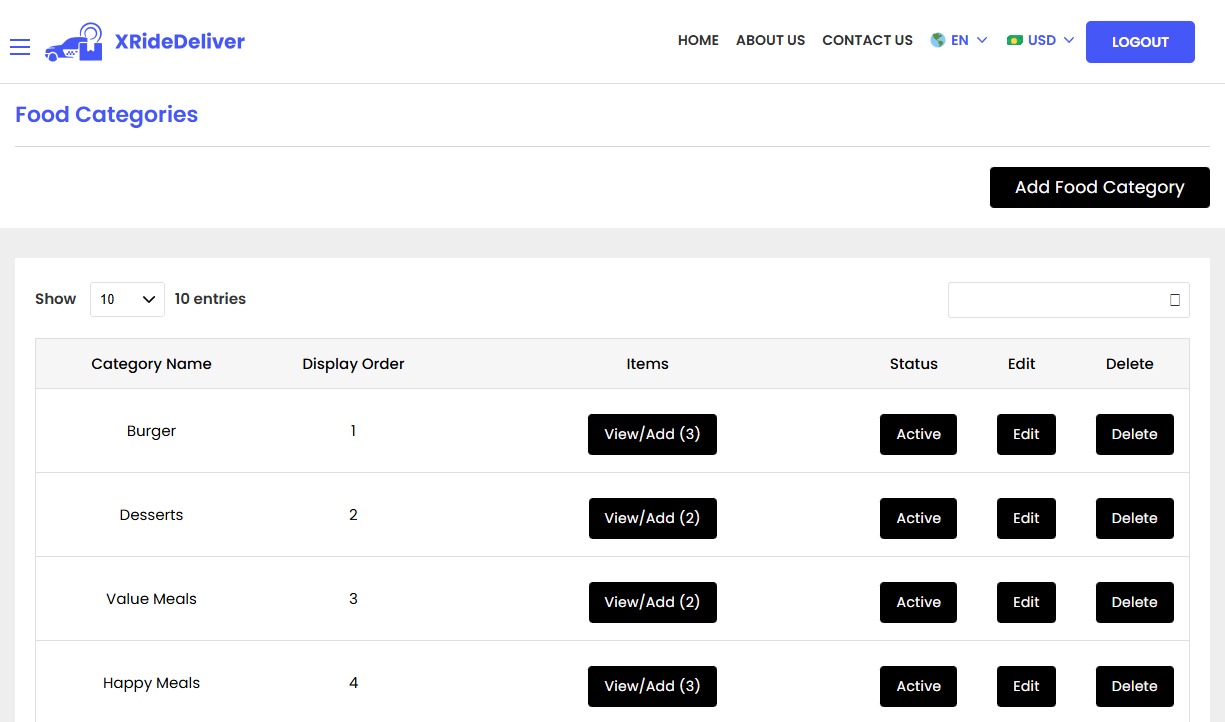Viewport: 1225px width, 722px height.
Task: Click the XRideDeliver delivery truck logo
Action: pos(73,41)
